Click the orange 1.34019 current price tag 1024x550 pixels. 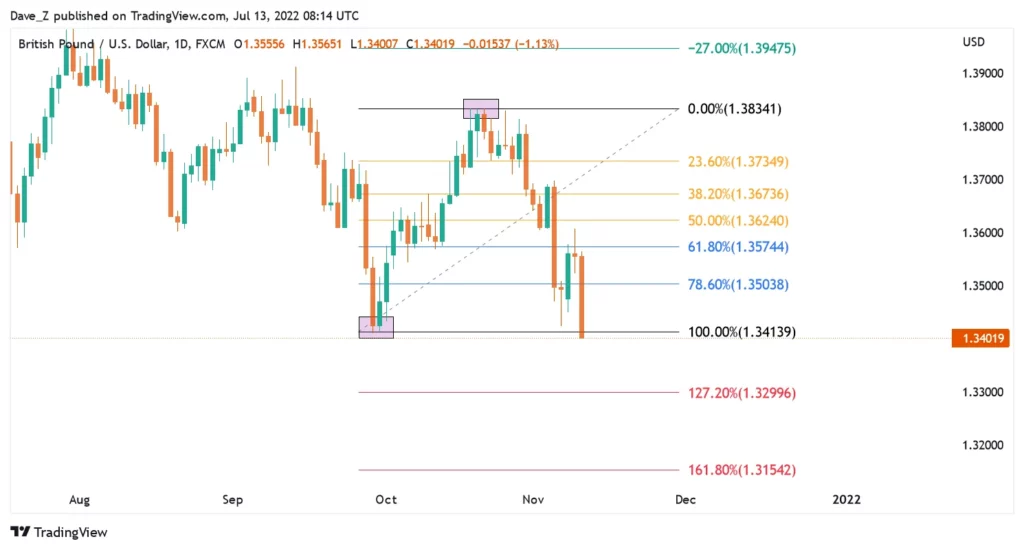(x=979, y=339)
